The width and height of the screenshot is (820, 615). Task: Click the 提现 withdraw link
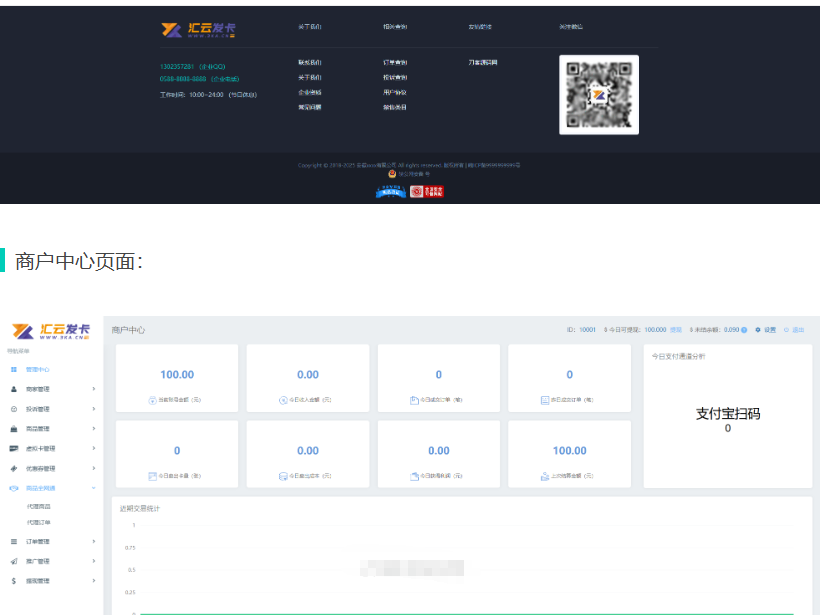674,329
